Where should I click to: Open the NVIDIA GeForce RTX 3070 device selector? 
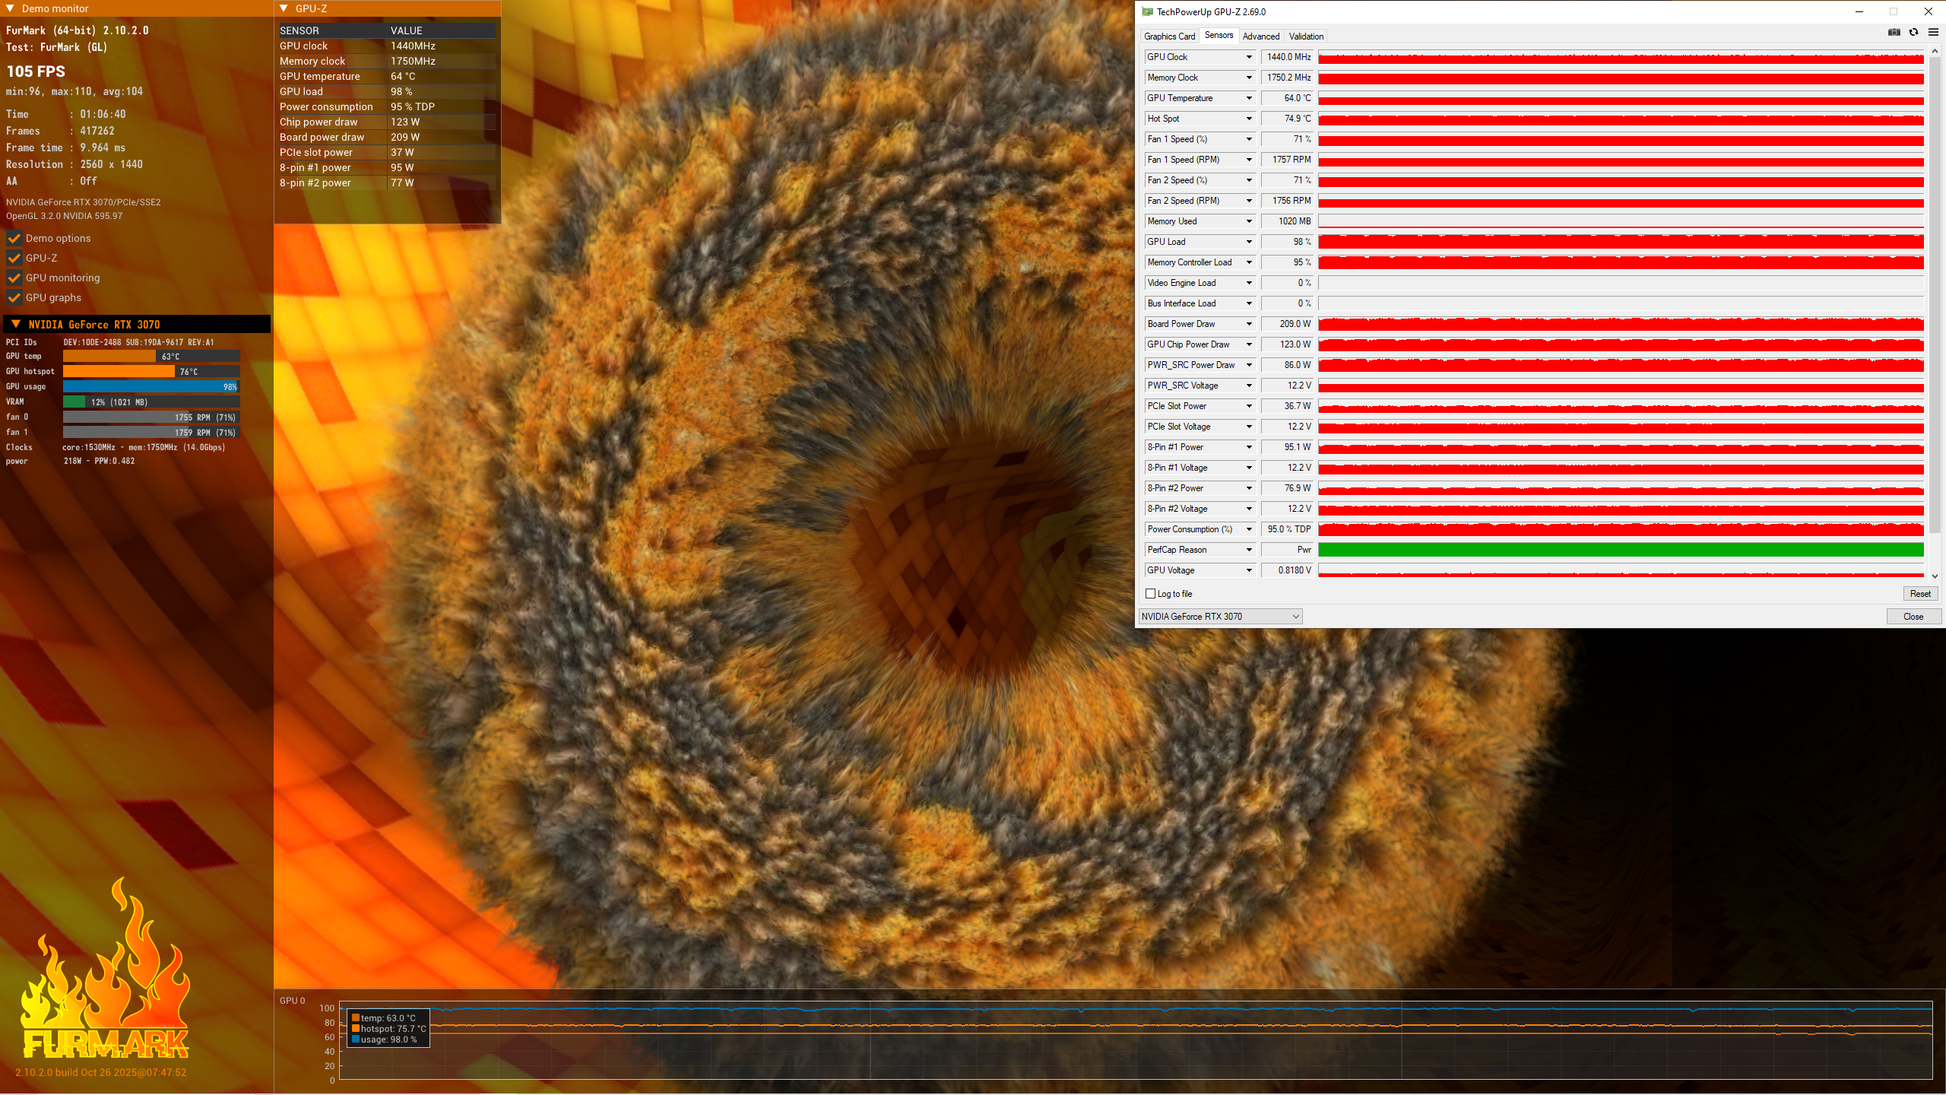click(x=1220, y=617)
